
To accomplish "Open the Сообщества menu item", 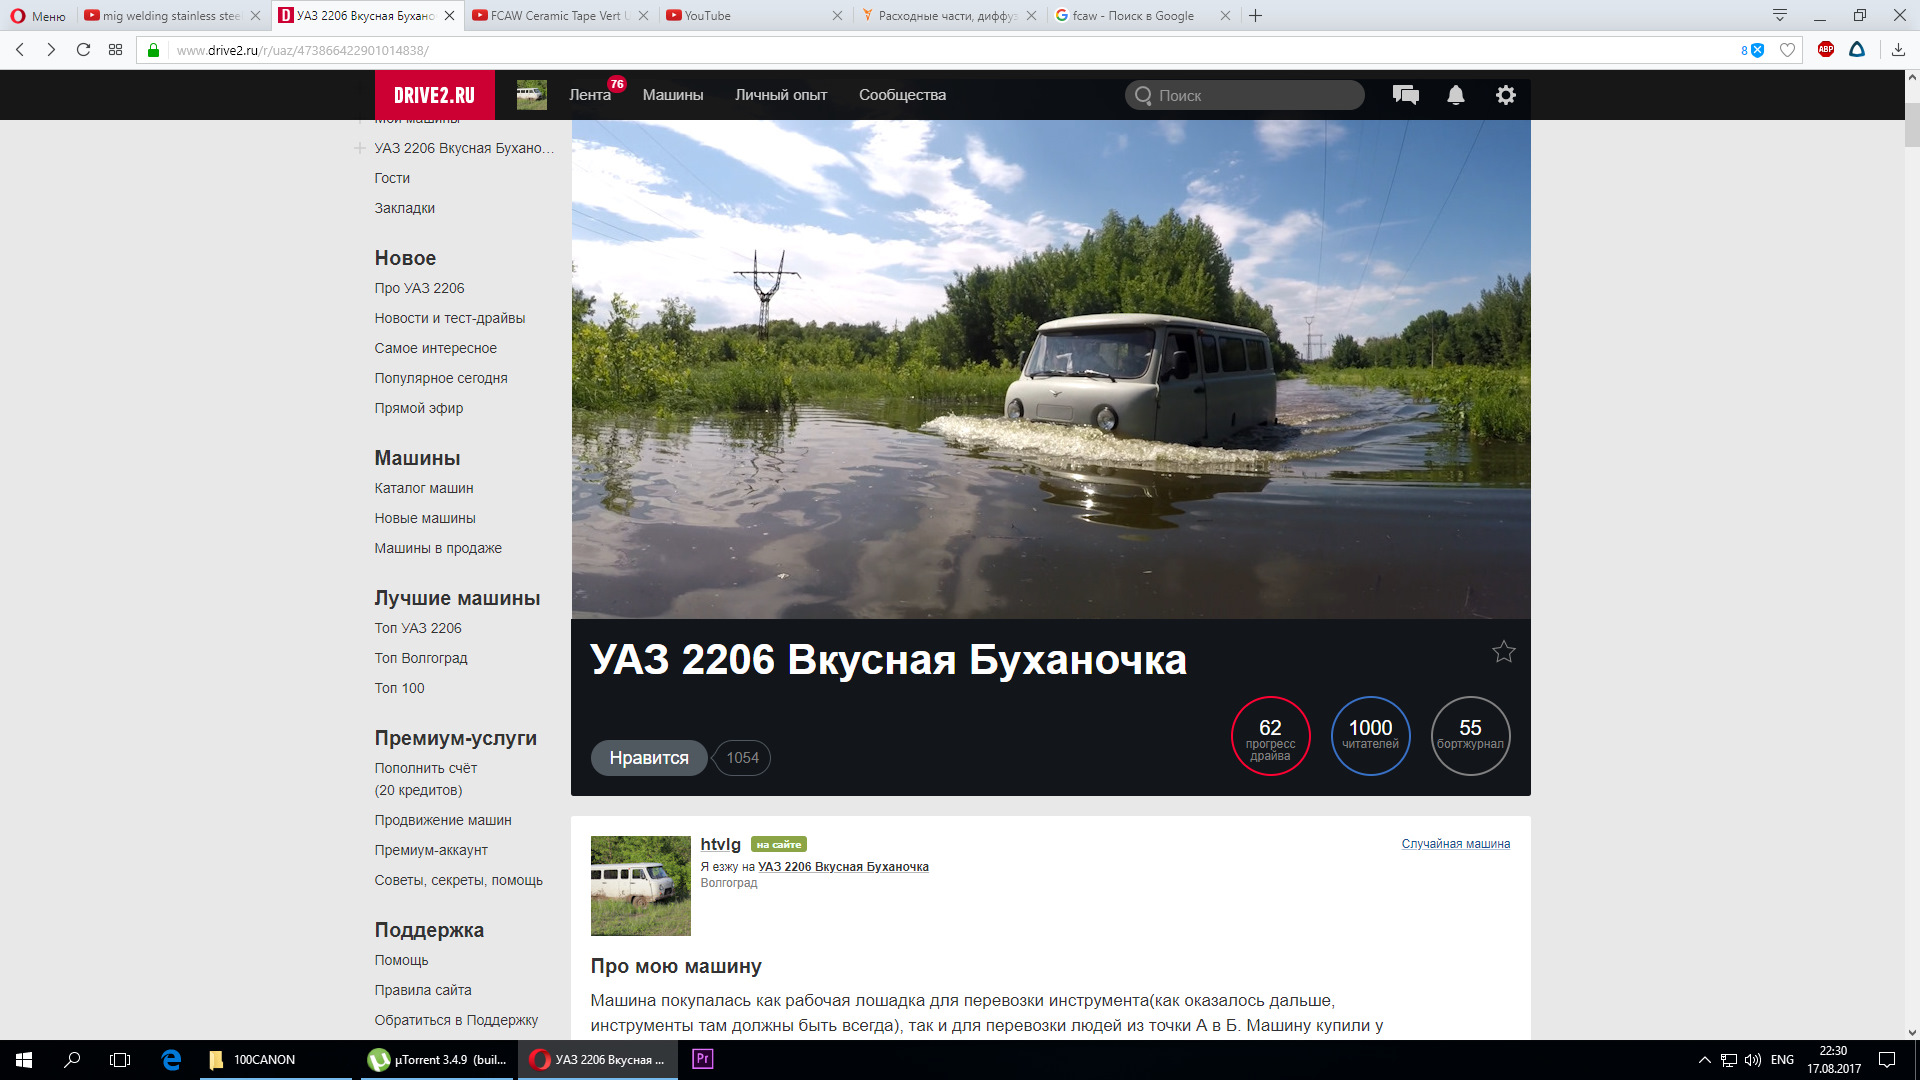I will click(x=902, y=95).
